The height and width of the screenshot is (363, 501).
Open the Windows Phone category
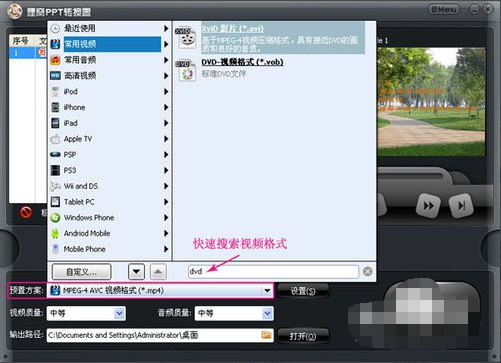[x=109, y=218]
